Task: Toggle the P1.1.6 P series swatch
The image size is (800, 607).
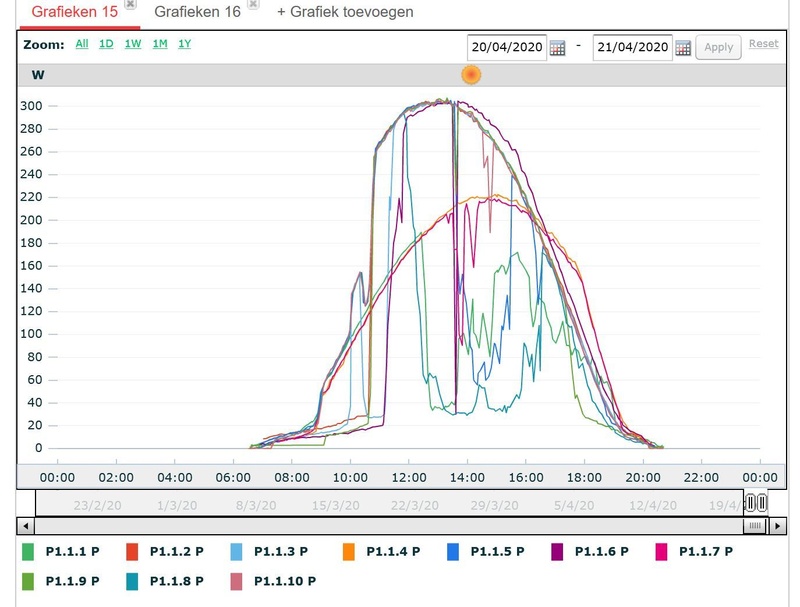Action: click(x=557, y=552)
